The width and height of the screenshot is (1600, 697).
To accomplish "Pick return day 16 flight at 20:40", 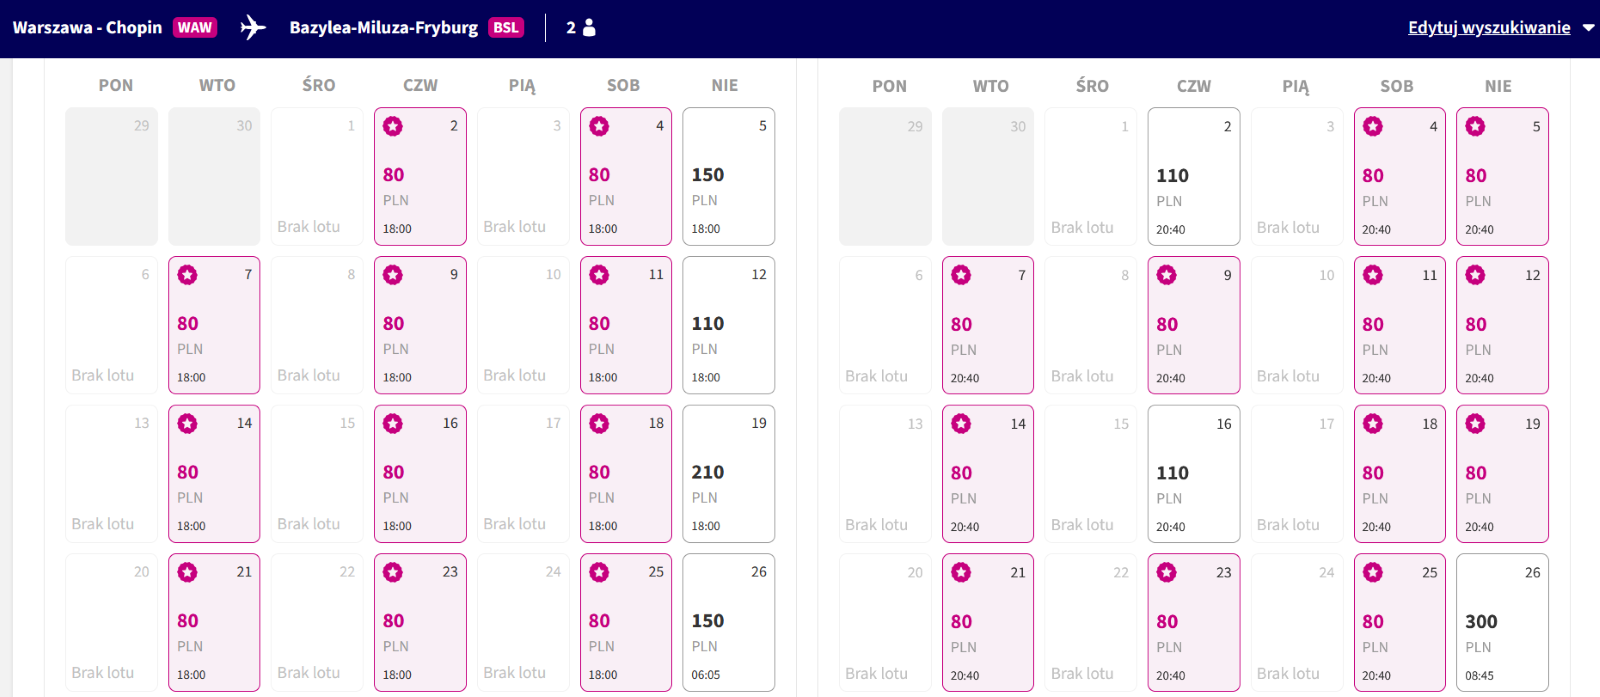I will (1194, 474).
